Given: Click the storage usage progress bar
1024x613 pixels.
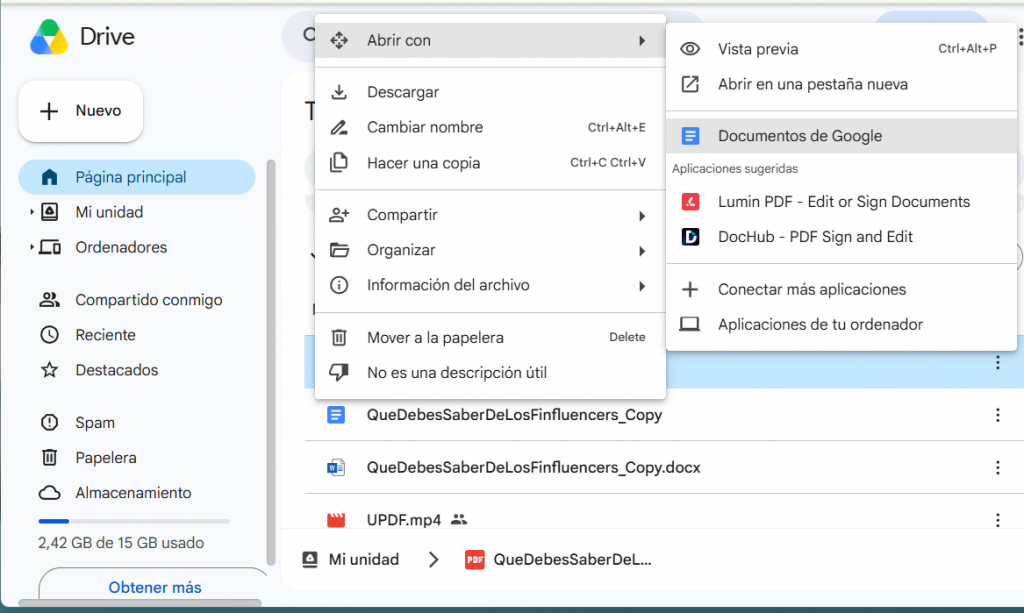Looking at the screenshot, I should [134, 521].
